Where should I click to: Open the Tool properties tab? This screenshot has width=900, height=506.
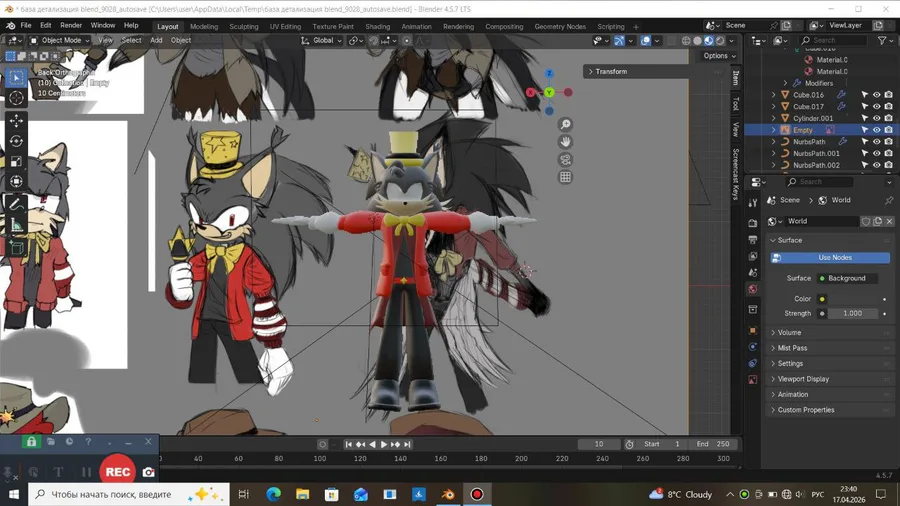coord(752,203)
